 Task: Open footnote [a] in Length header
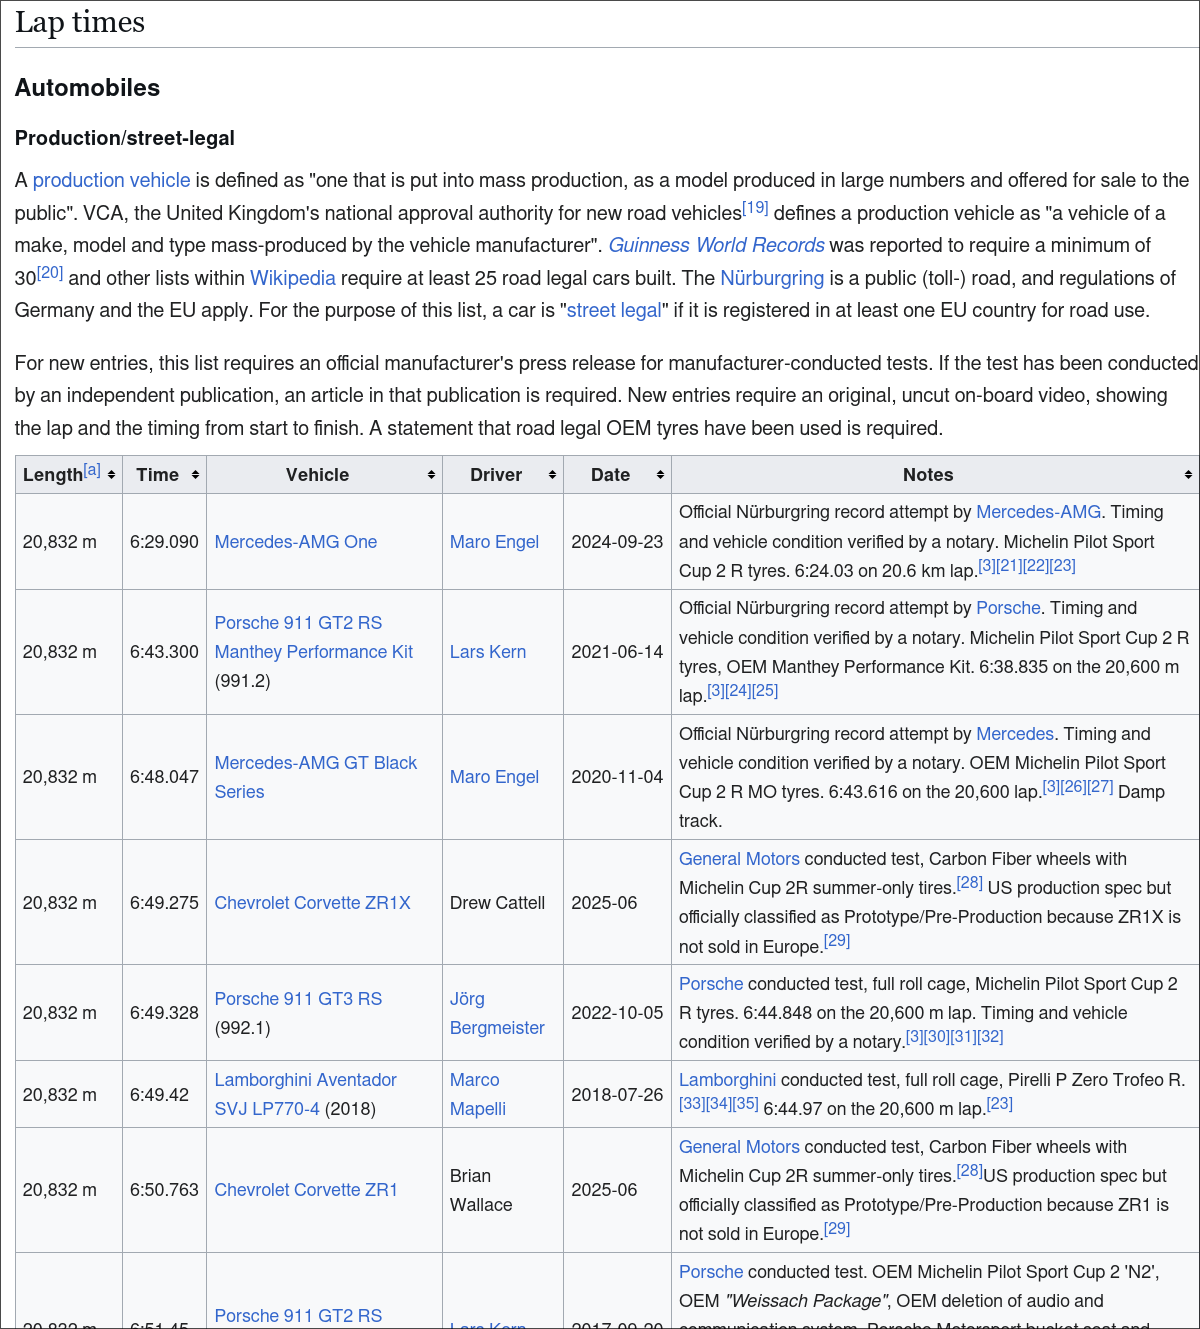[92, 469]
